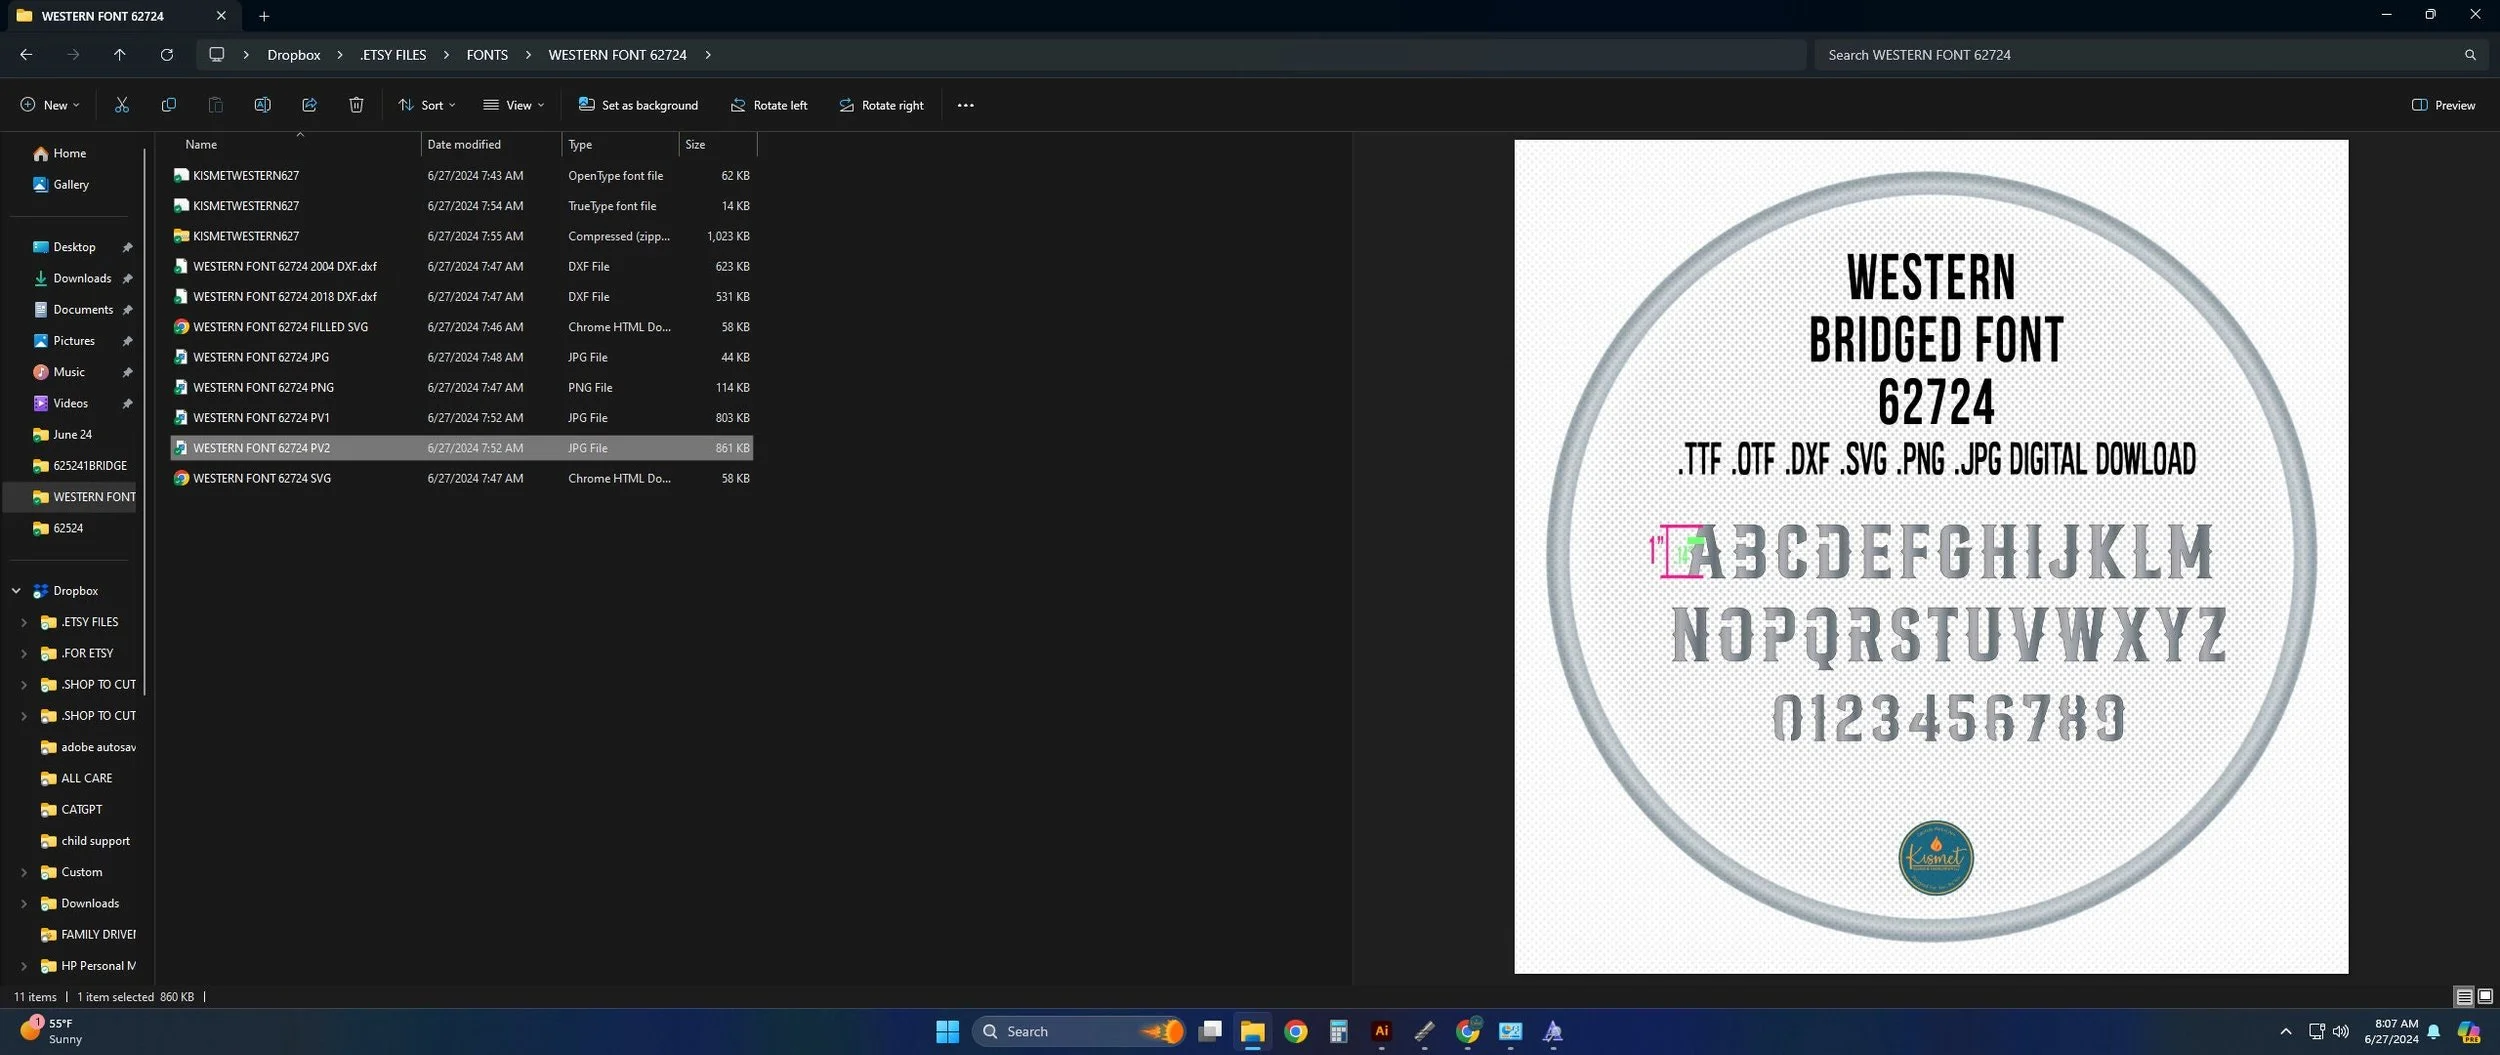
Task: Click the taskbar Search box
Action: pyautogui.click(x=1078, y=1031)
